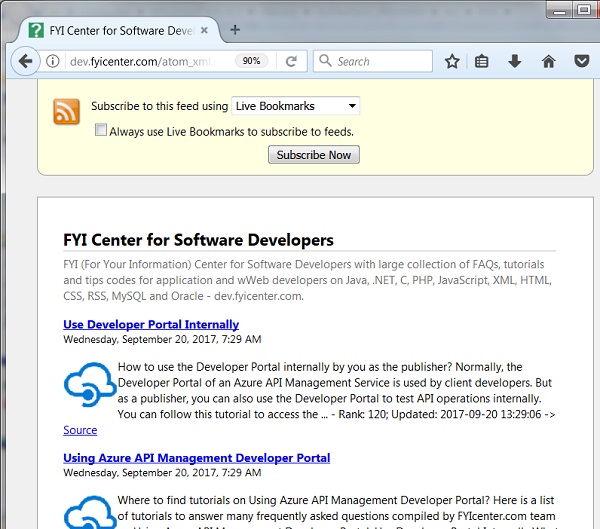
Task: Open the Source link
Action: click(80, 430)
